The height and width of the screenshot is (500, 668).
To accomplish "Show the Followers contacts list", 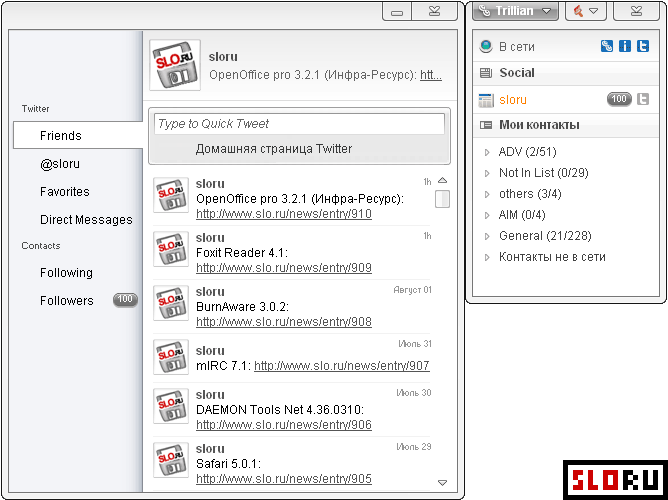I will [x=66, y=300].
